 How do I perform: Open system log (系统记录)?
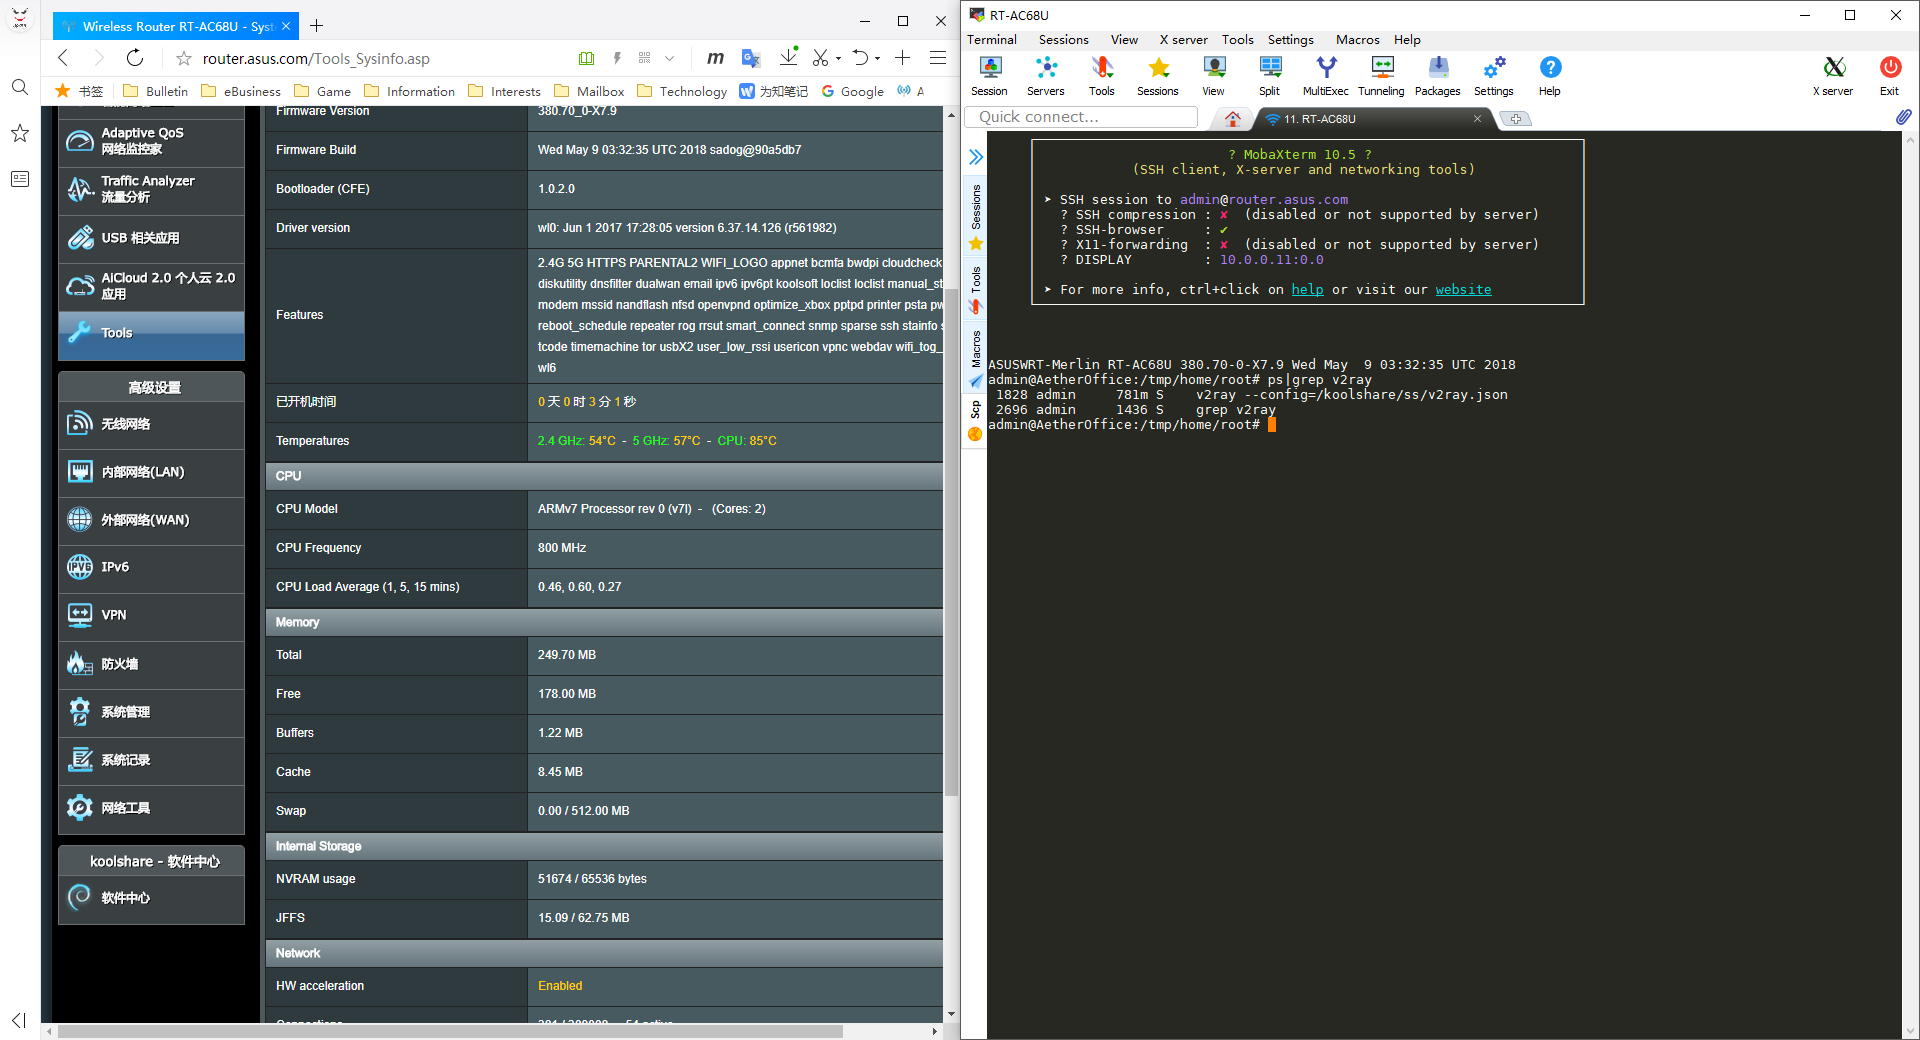[151, 760]
